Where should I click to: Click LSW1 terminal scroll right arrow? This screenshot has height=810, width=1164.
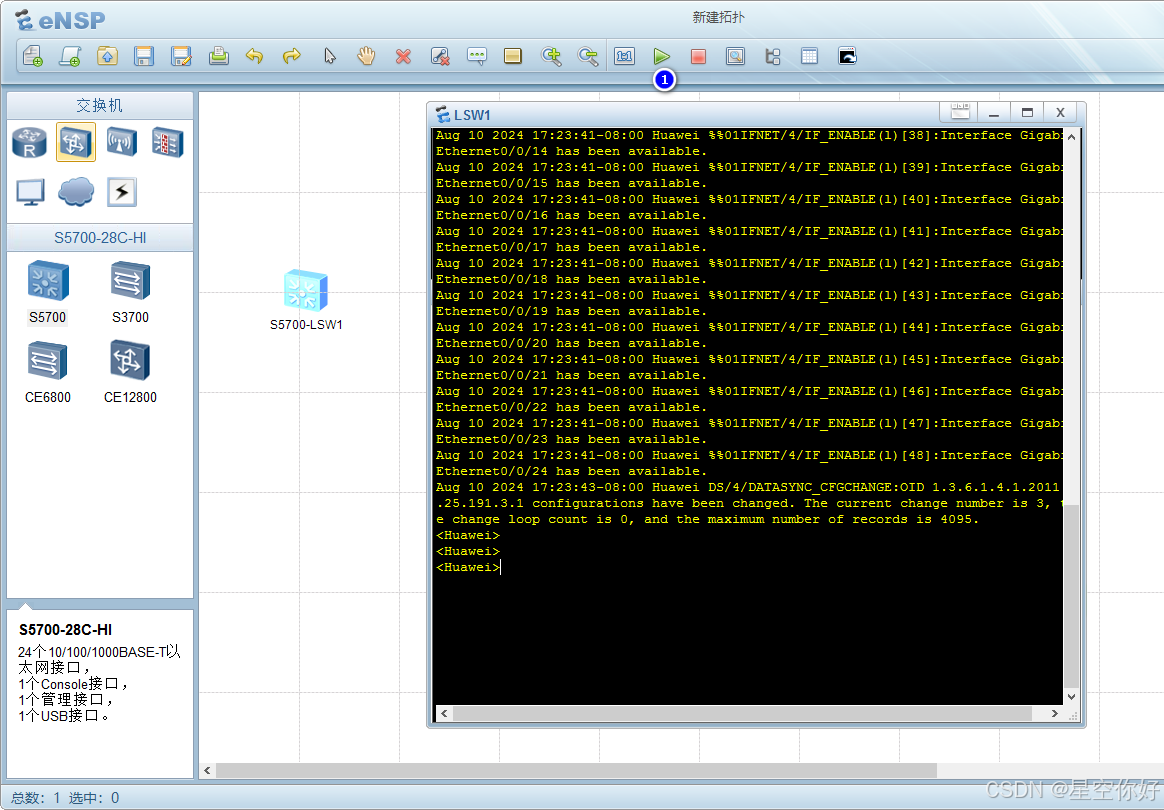pos(1055,713)
